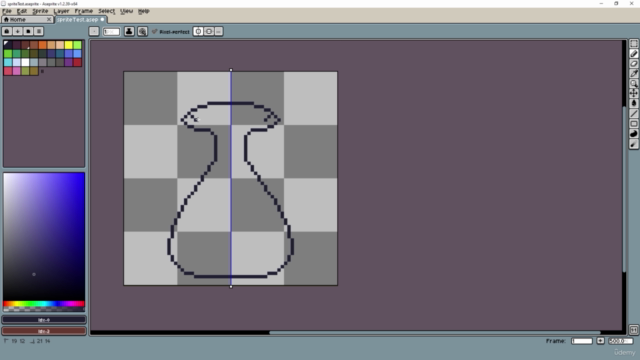Open the zoom percentage field
Viewport: 640px width, 360px height.
click(x=620, y=341)
